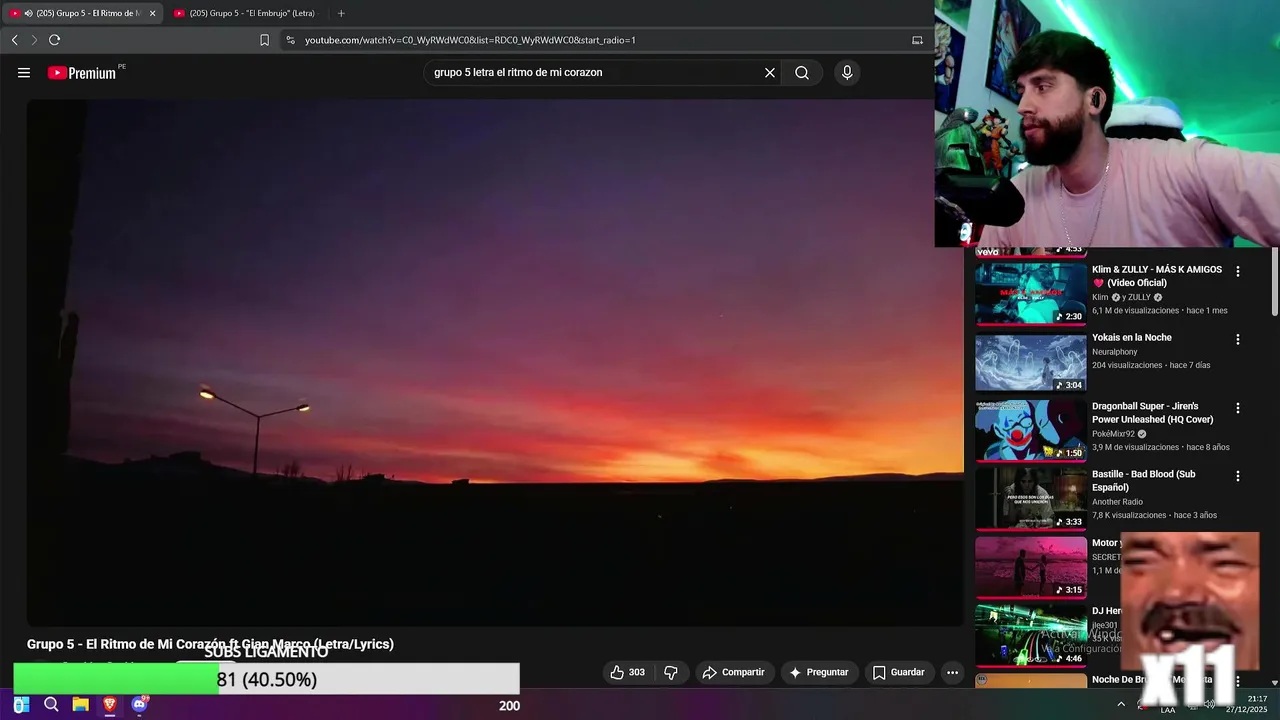This screenshot has height=720, width=1280.
Task: Show hidden system tray icons chevron
Action: tap(1121, 704)
